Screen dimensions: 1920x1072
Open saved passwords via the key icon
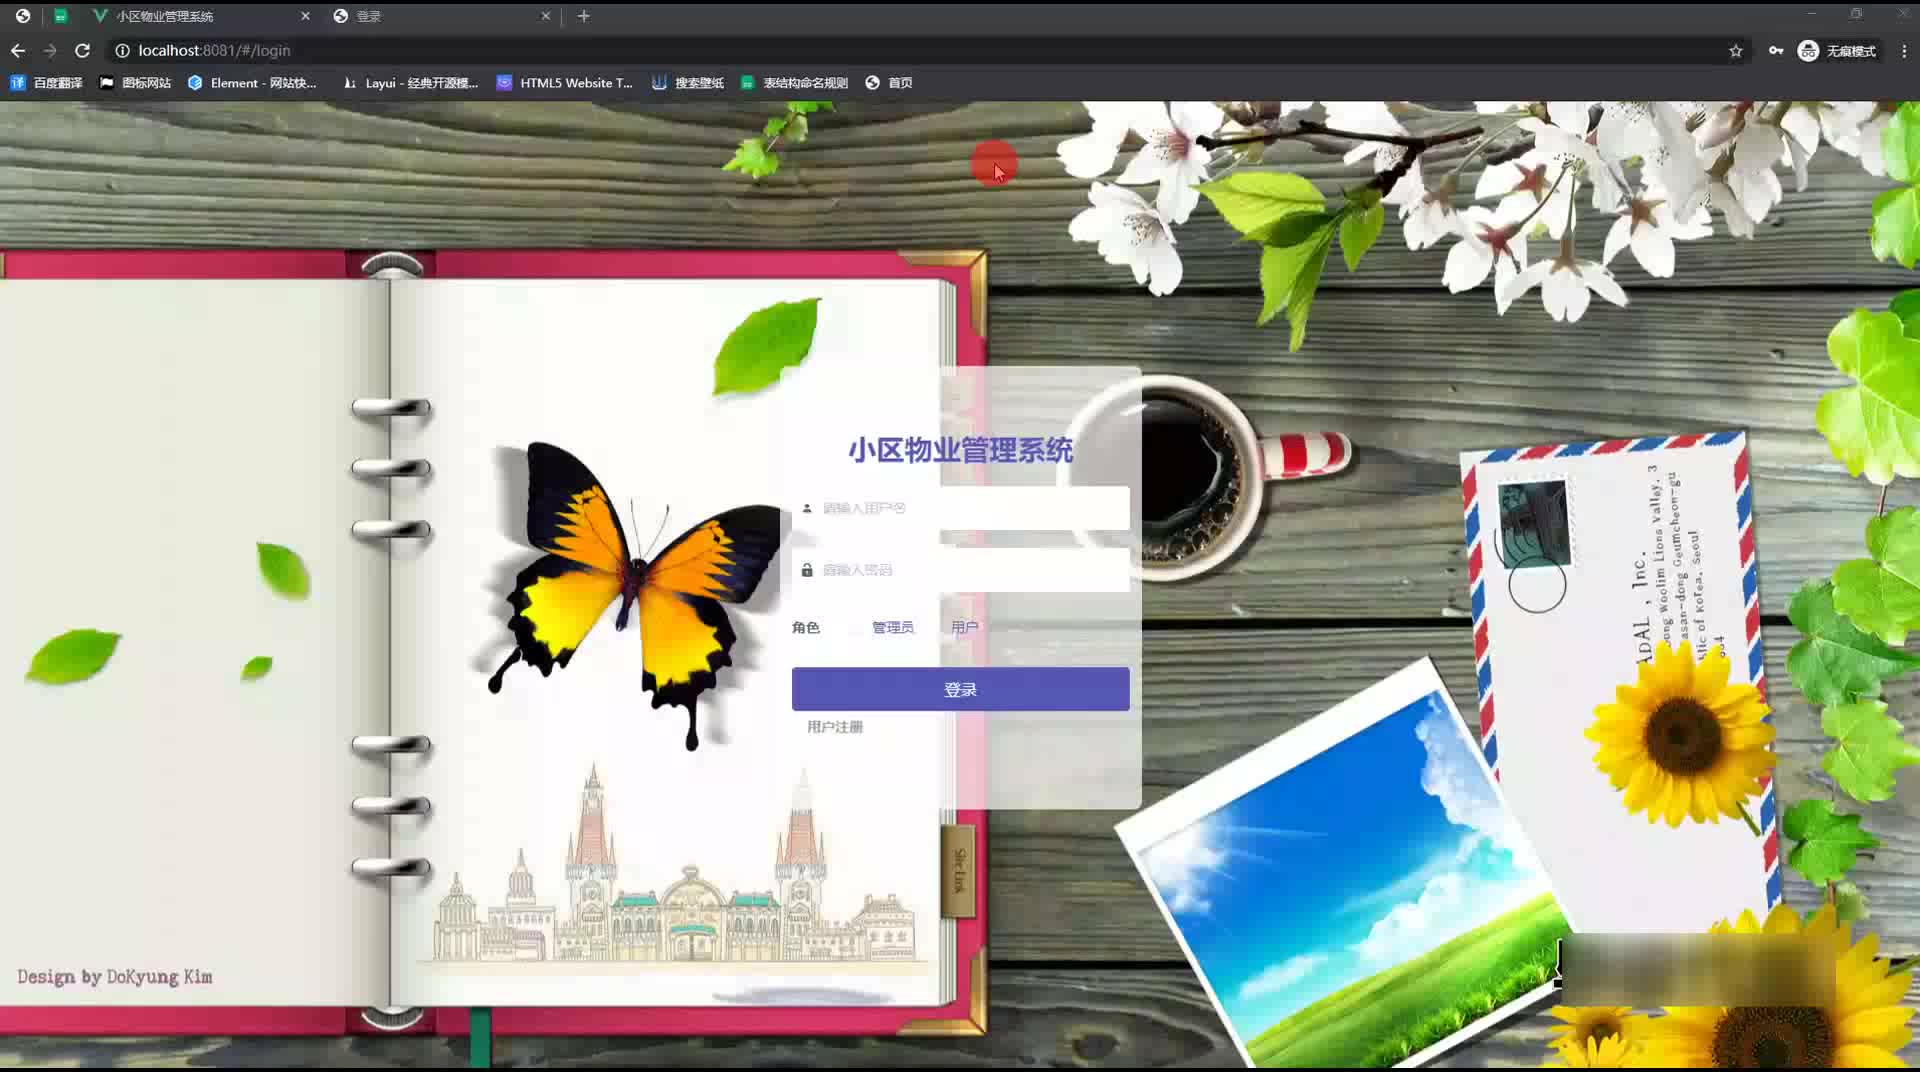[x=1776, y=51]
